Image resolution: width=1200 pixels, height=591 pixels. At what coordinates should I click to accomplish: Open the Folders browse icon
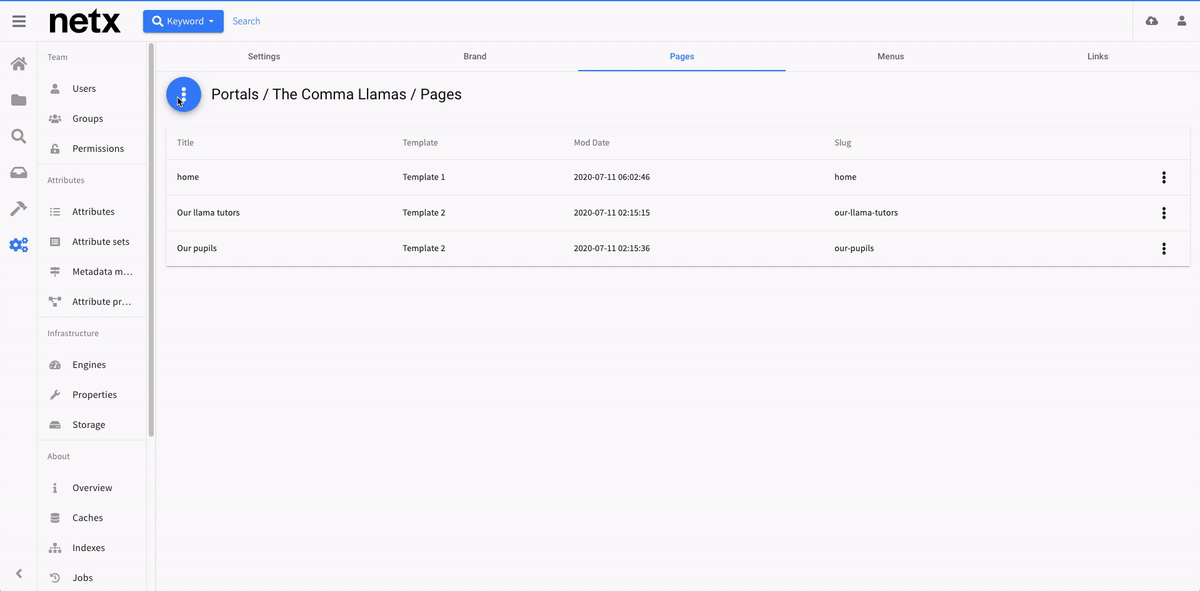(19, 100)
